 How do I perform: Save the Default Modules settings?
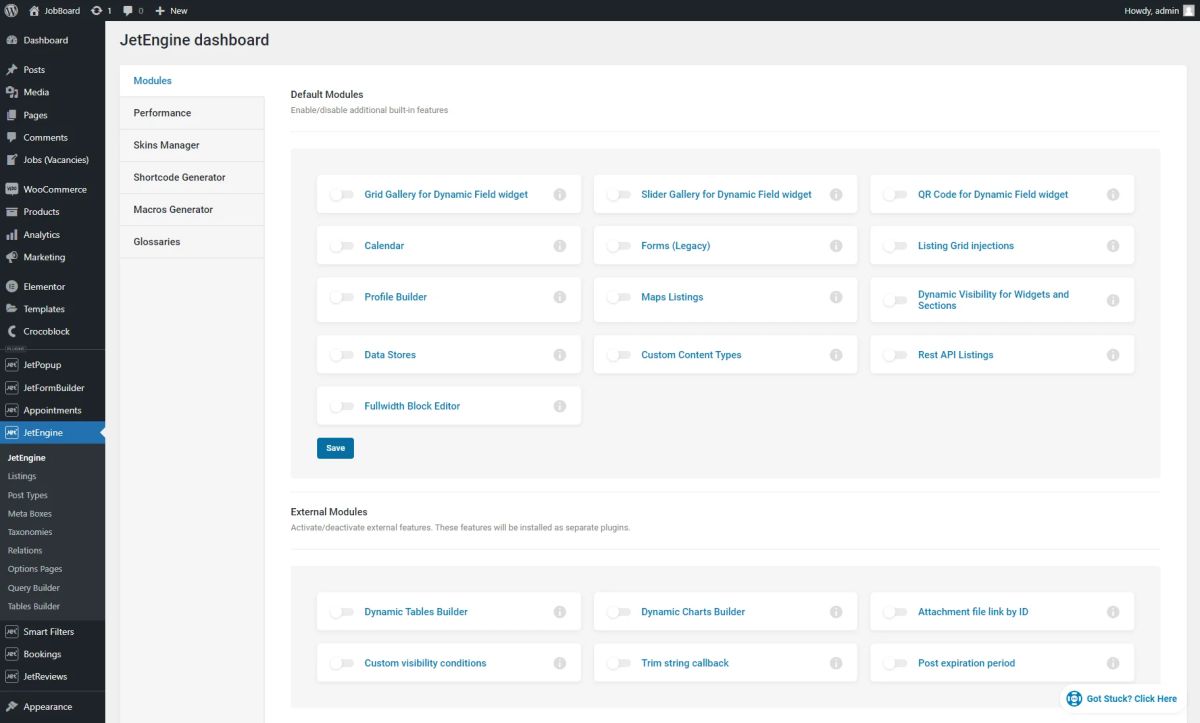click(x=335, y=448)
